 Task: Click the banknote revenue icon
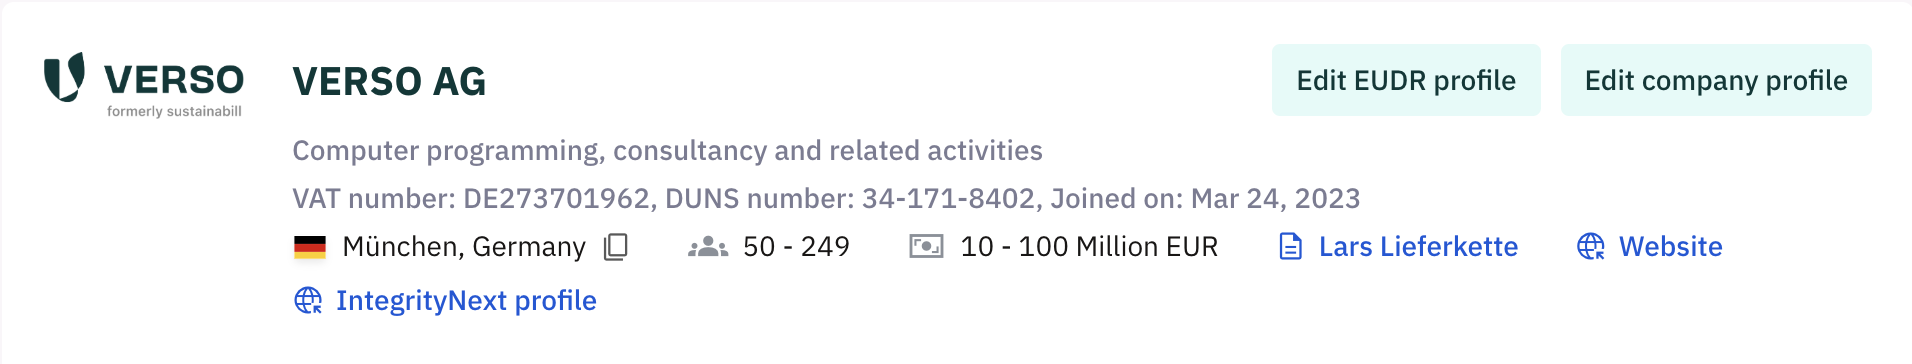926,246
